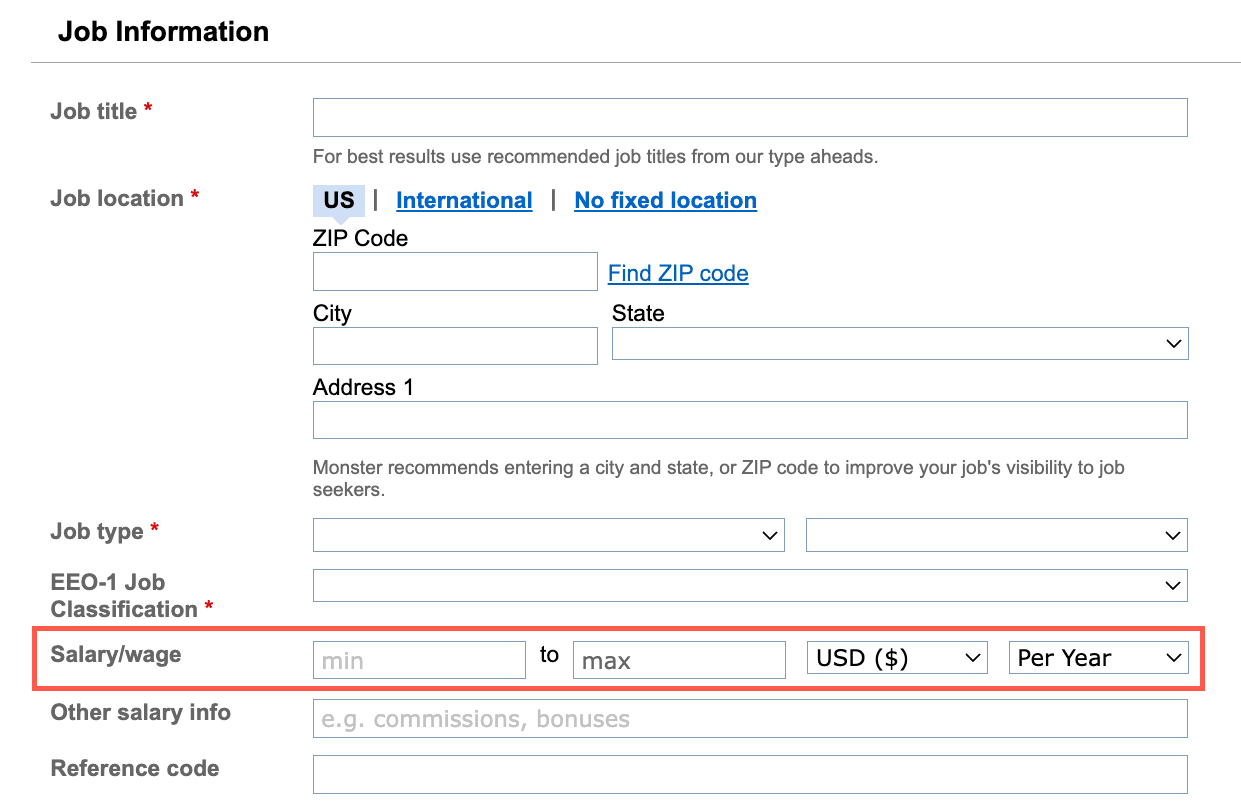Image resolution: width=1241 pixels, height=808 pixels.
Task: Choose the No fixed location option
Action: pyautogui.click(x=665, y=200)
